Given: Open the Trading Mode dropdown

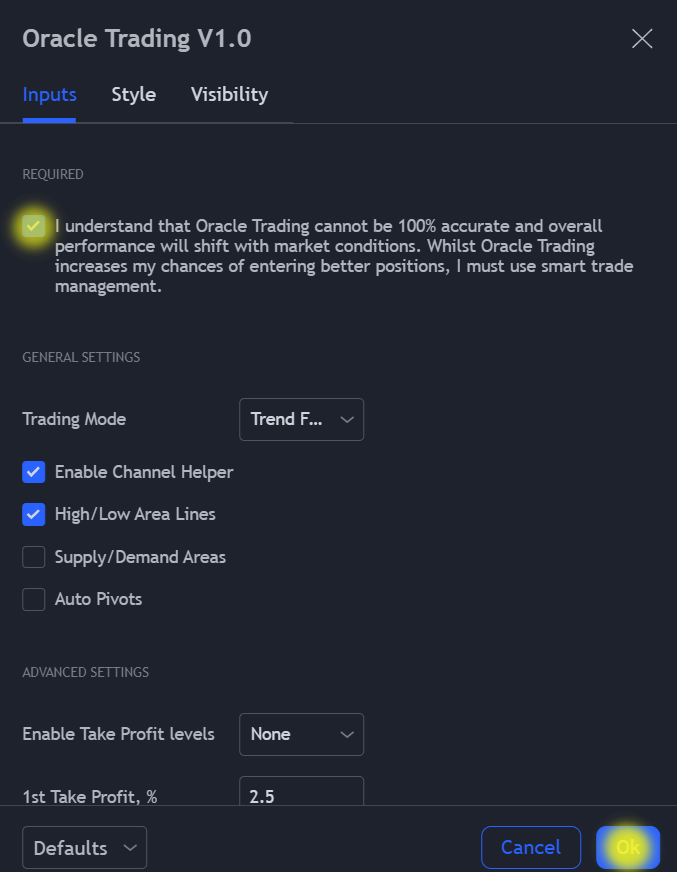Looking at the screenshot, I should pos(301,420).
